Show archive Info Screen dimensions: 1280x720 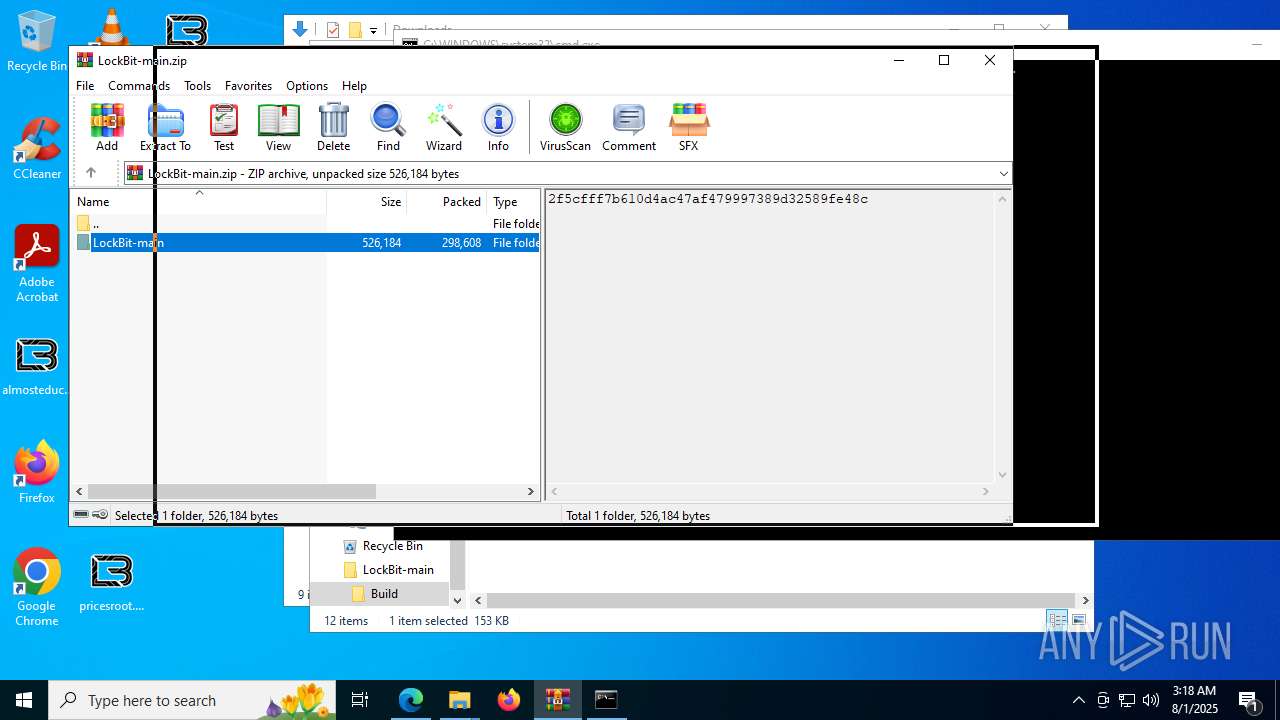pos(498,127)
